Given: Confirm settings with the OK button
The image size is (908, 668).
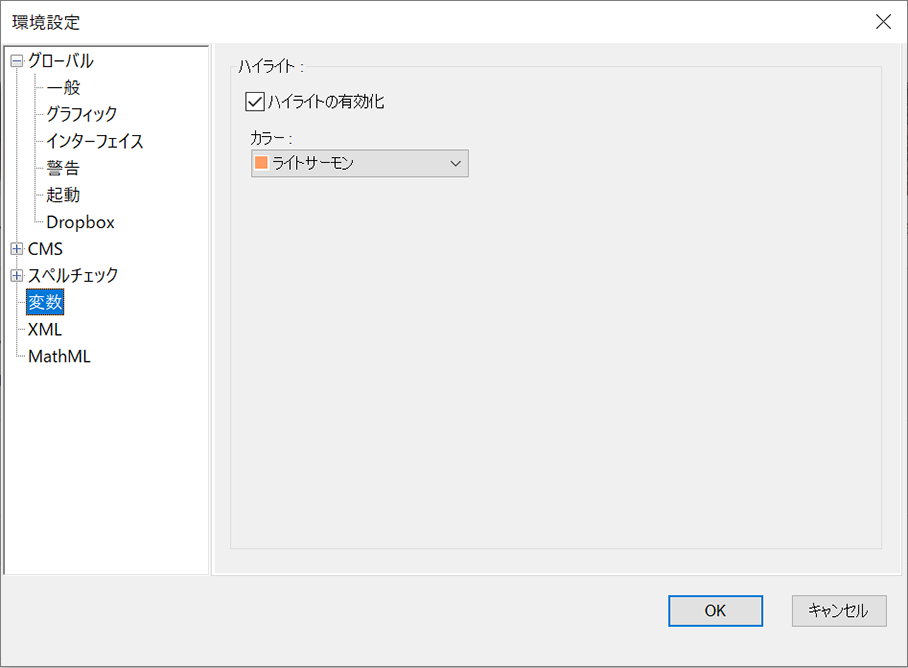Looking at the screenshot, I should tap(715, 611).
